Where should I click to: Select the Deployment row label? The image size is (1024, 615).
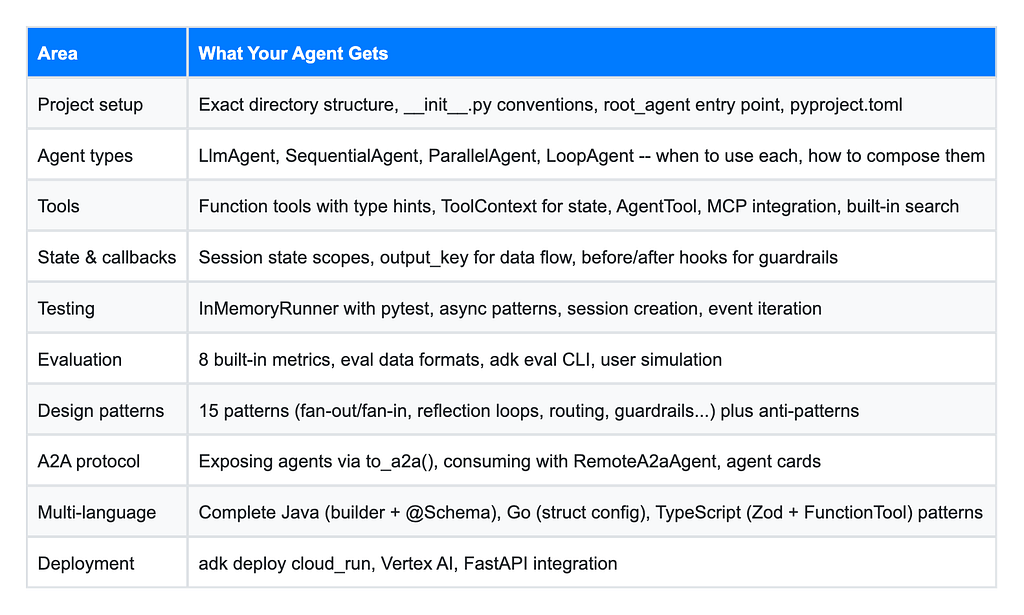pyautogui.click(x=86, y=563)
